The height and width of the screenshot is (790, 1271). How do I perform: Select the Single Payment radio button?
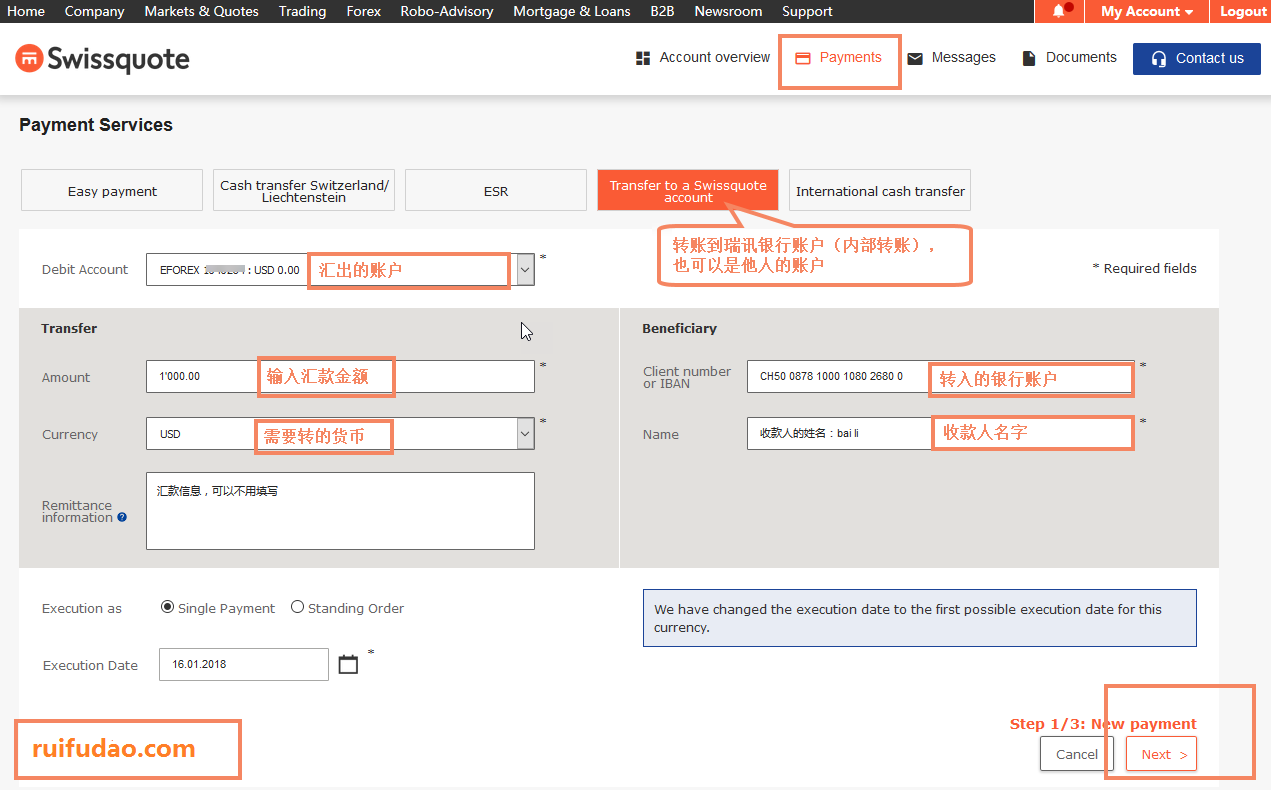coord(167,607)
